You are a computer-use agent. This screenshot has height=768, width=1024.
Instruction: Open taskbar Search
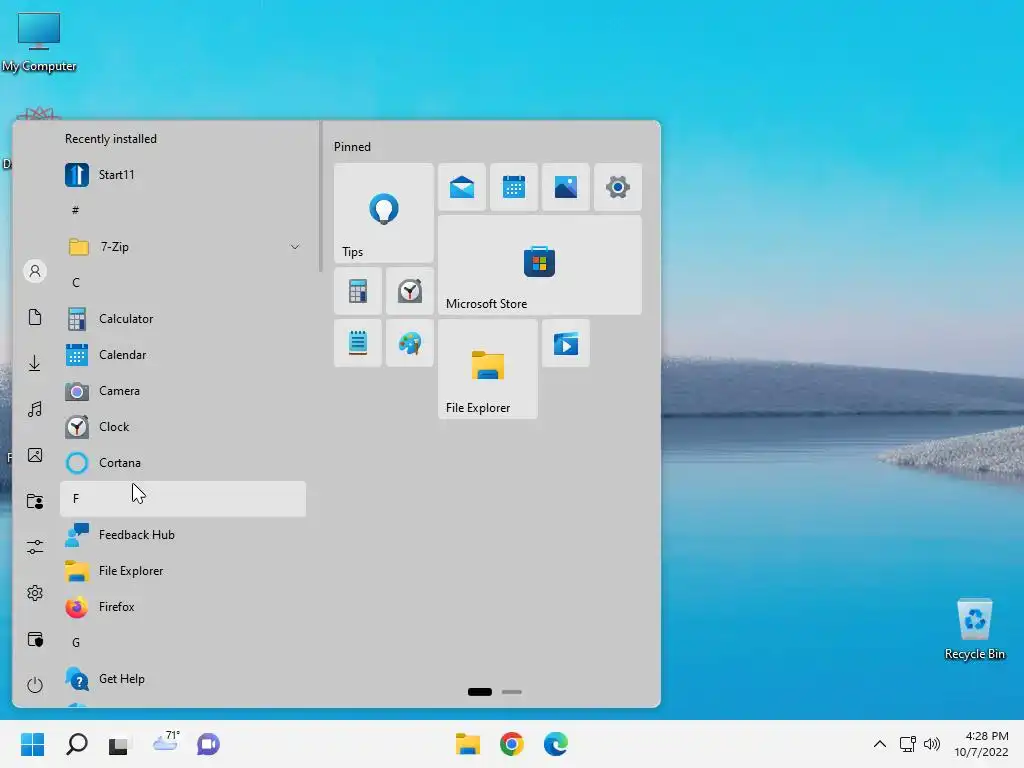[77, 744]
